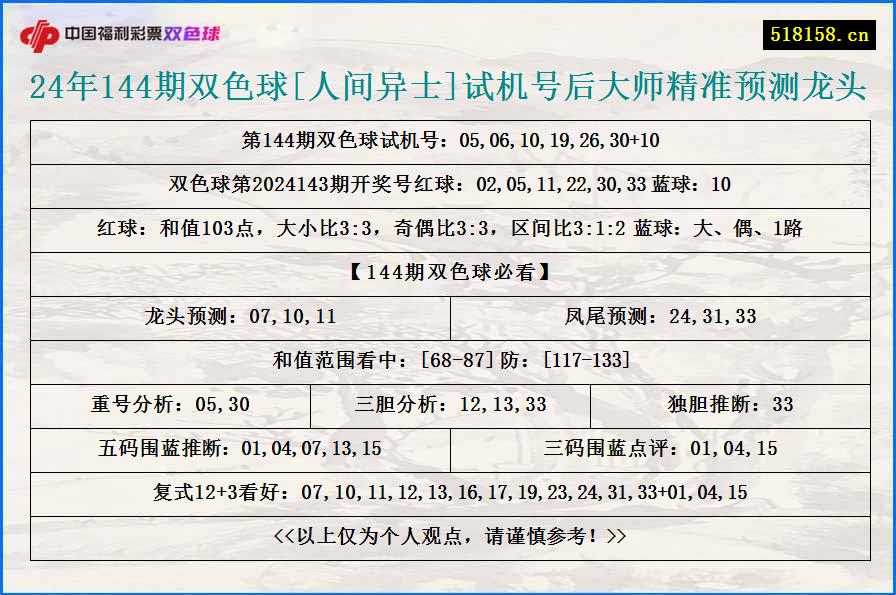
Task: Select the 五码围蓝推断 prediction cell
Action: 242,448
